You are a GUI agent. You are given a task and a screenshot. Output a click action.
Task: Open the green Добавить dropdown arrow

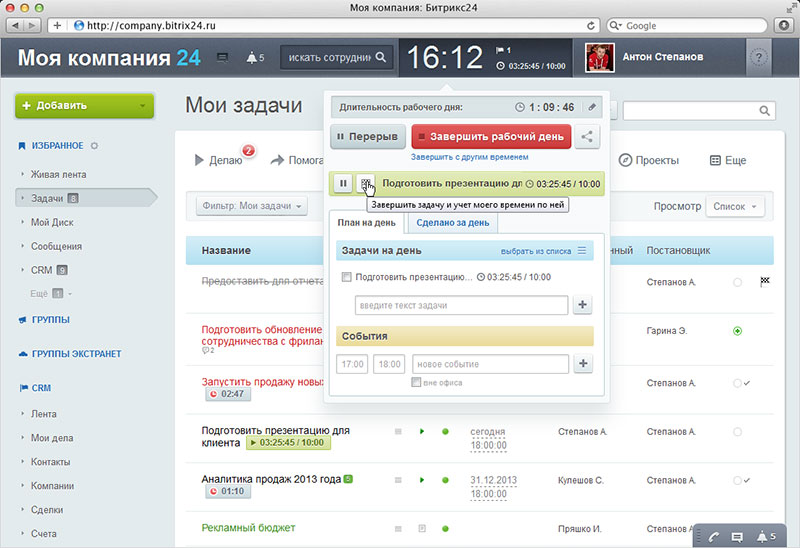(x=142, y=106)
